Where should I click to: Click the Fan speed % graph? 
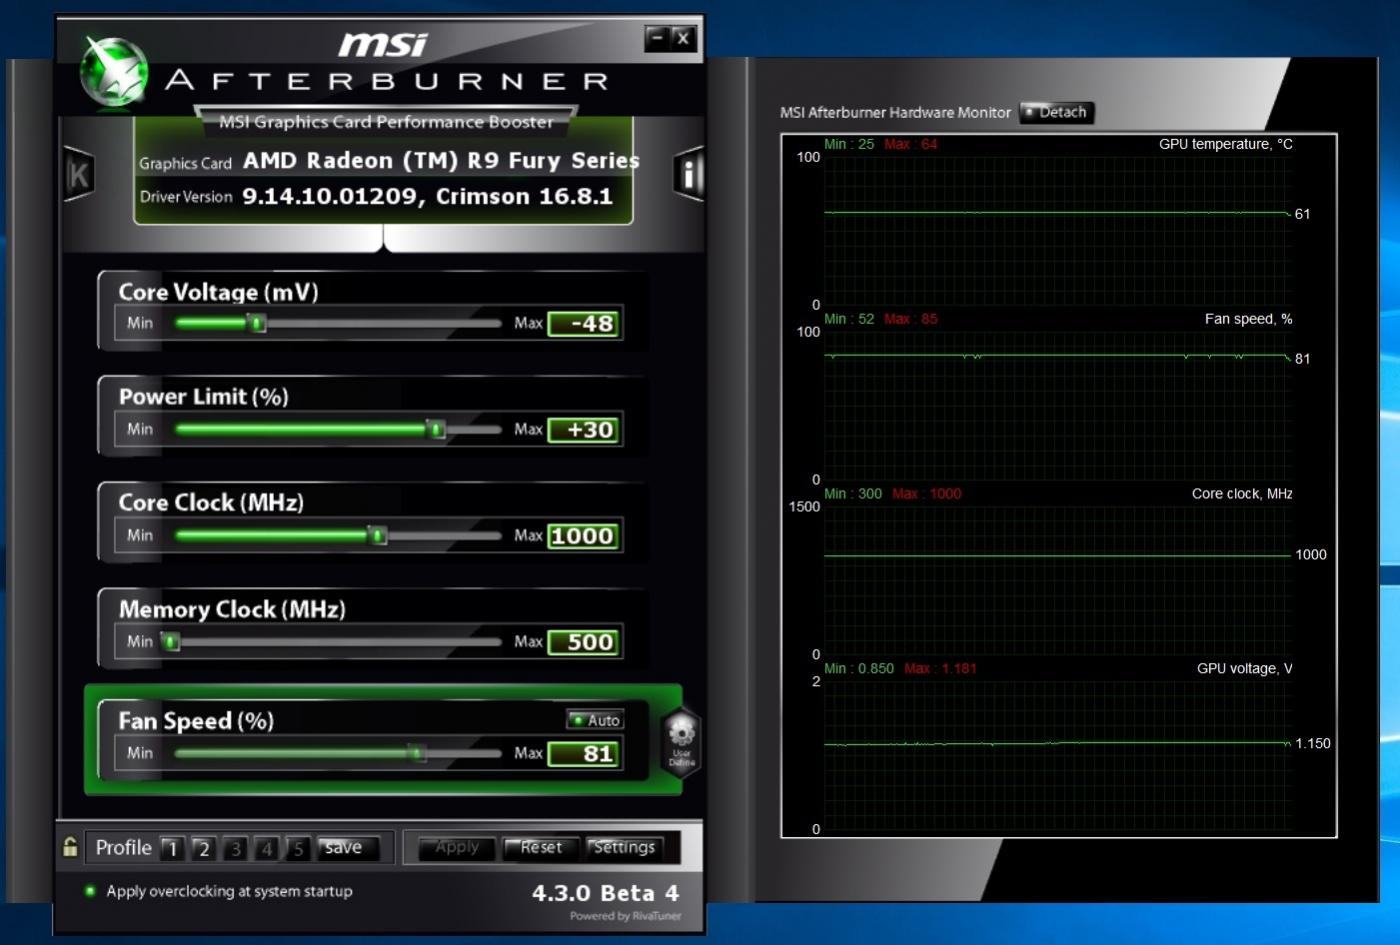click(x=1057, y=405)
